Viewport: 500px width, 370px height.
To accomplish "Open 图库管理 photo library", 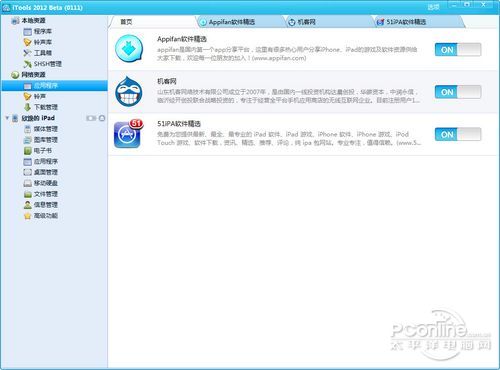I will click(x=41, y=140).
